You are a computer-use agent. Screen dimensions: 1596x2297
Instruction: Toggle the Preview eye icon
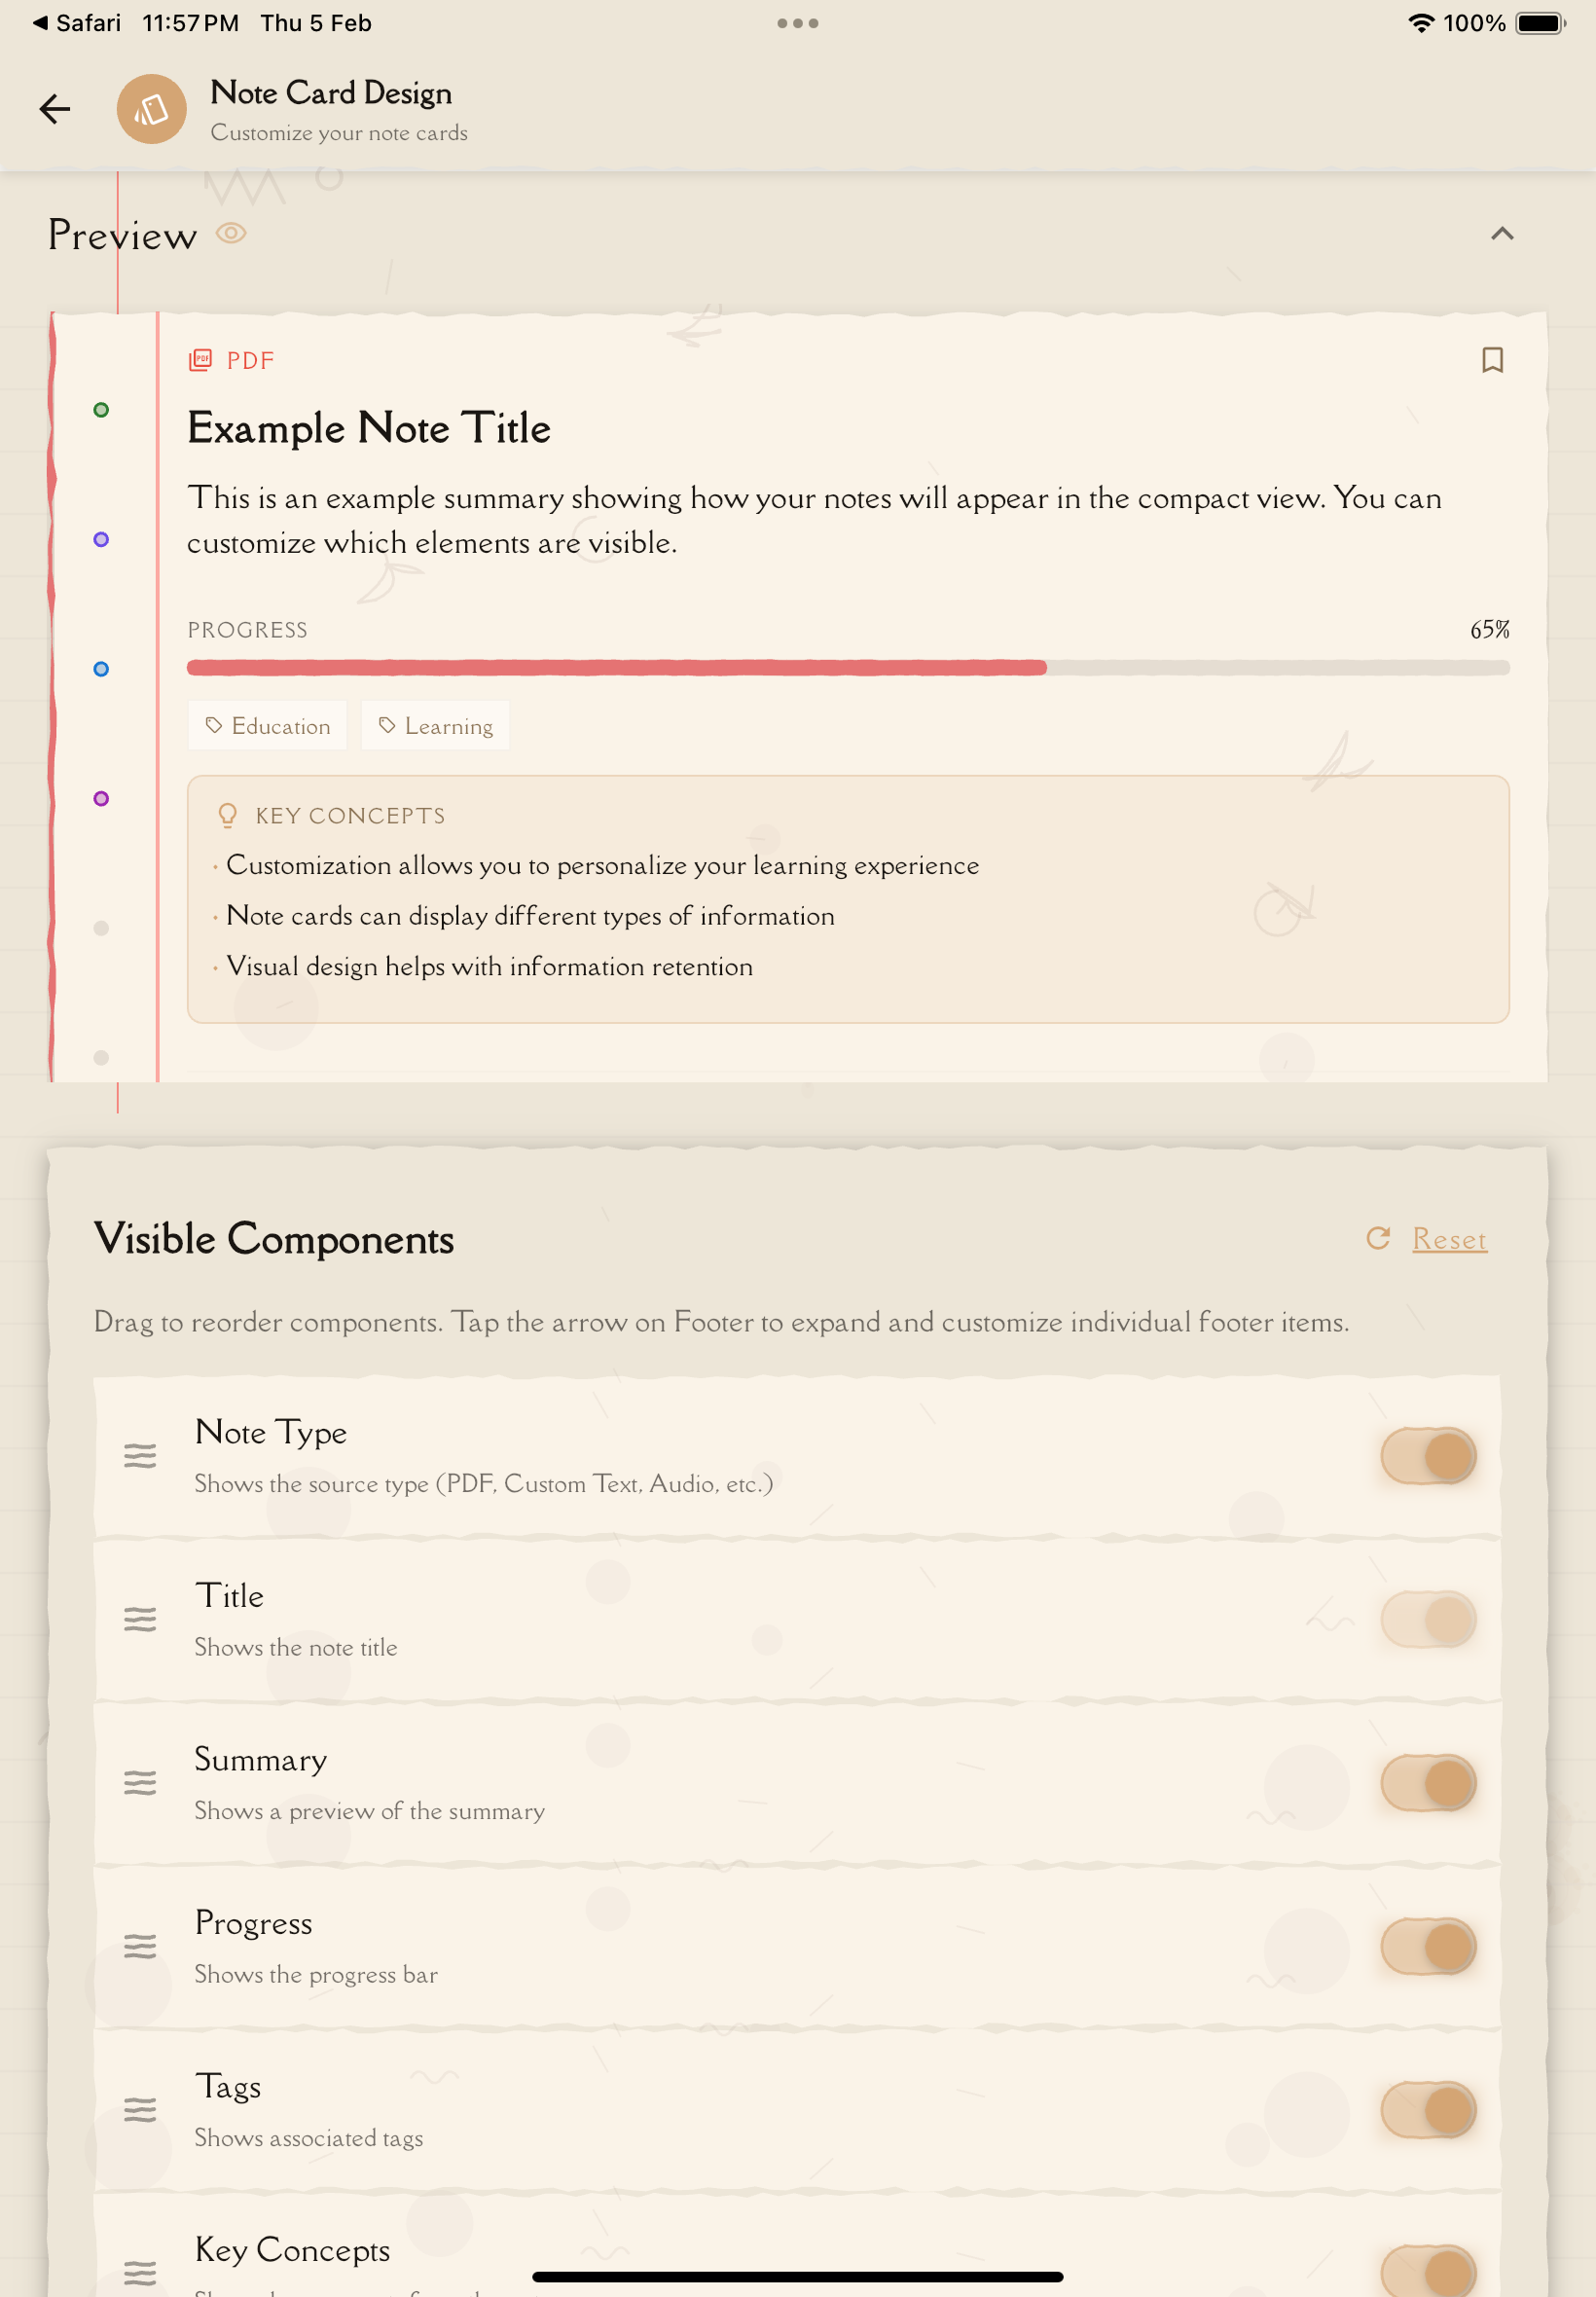coord(231,234)
